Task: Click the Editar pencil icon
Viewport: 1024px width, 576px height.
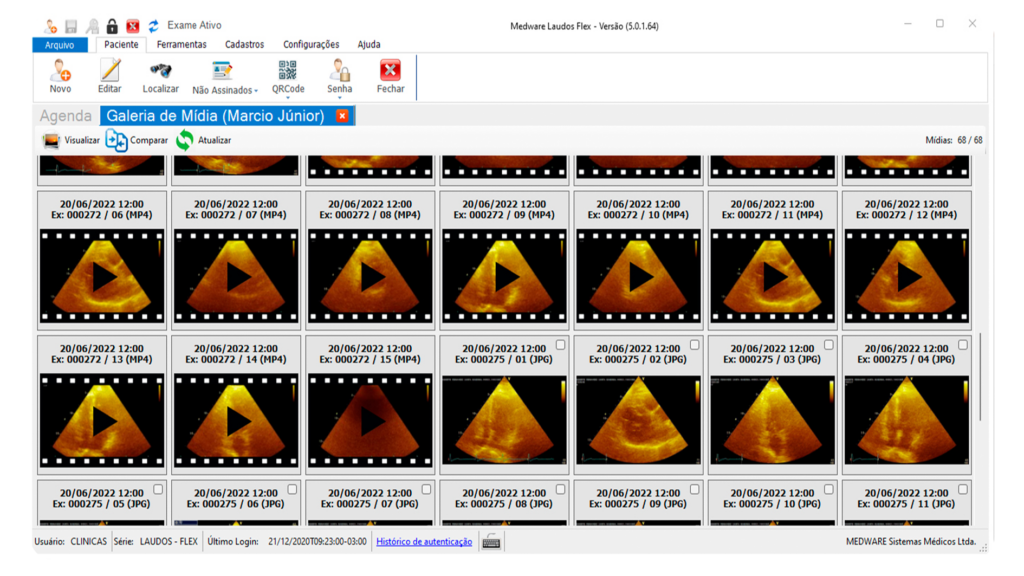Action: [x=110, y=70]
